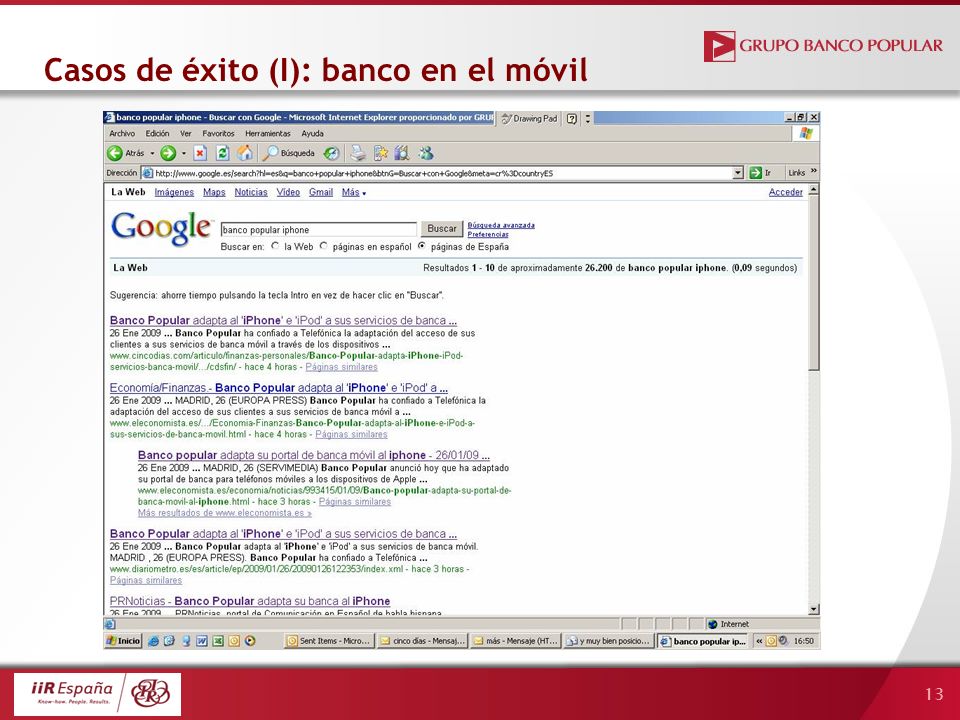This screenshot has height=720, width=960.
Task: Open the PRNoticias Banco Popular result
Action: (x=250, y=601)
